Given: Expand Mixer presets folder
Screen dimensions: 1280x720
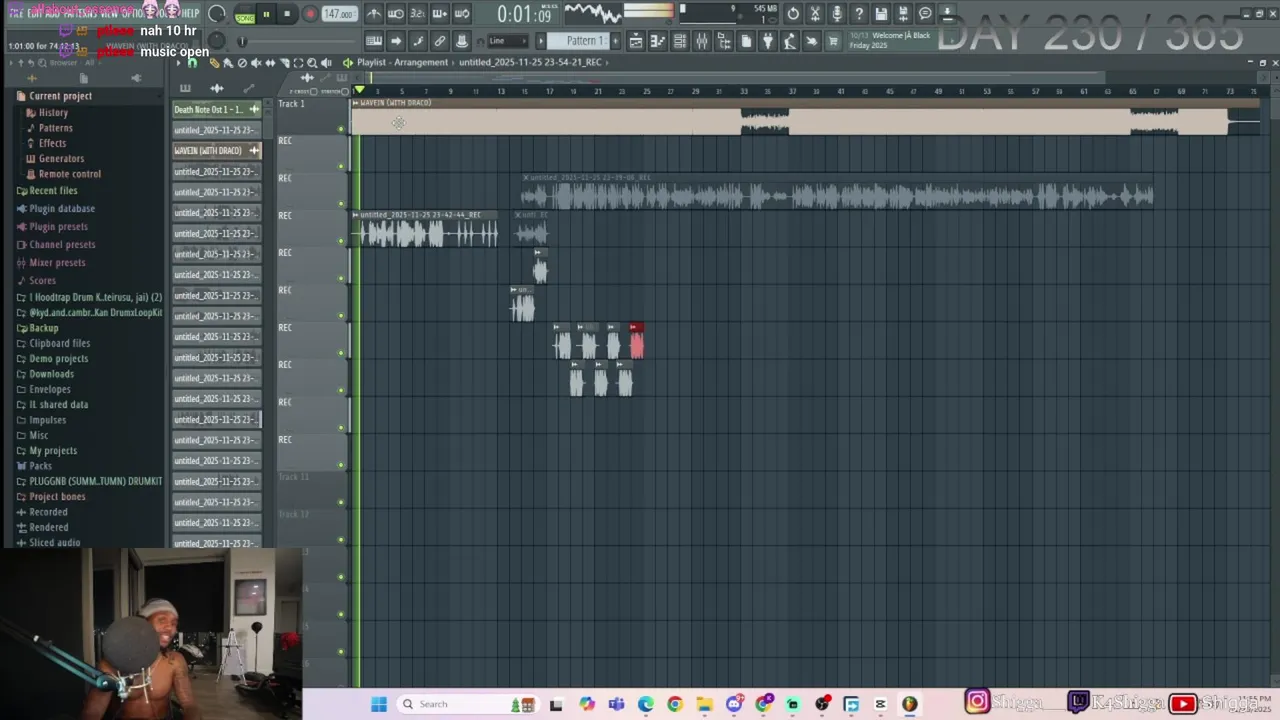Looking at the screenshot, I should (57, 263).
